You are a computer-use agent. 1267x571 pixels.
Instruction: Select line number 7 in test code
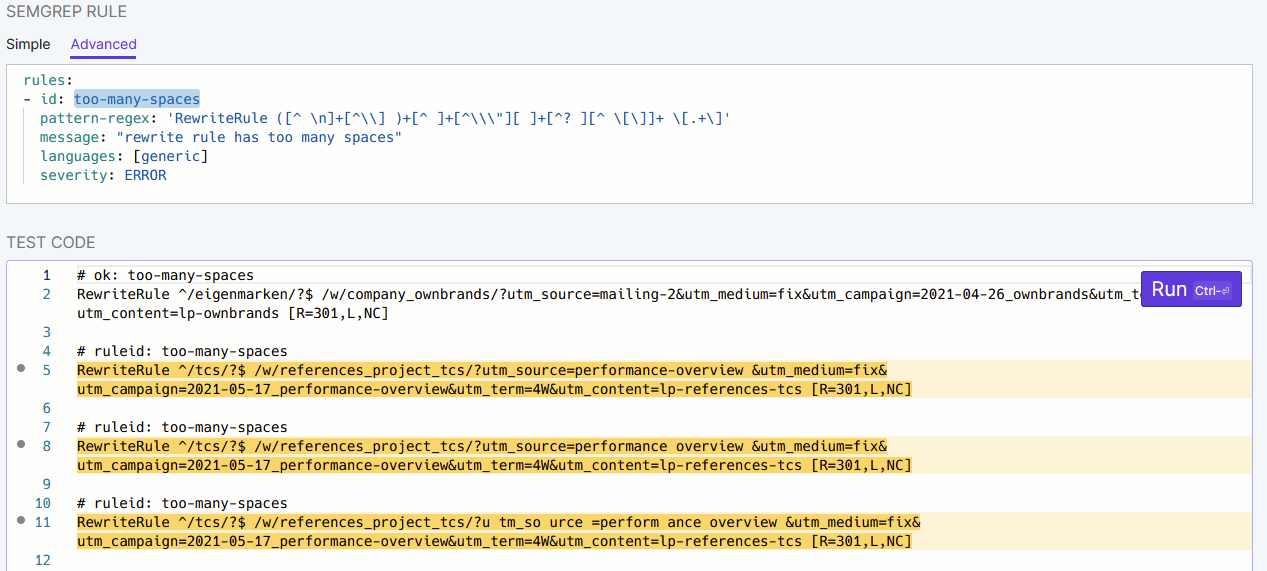pos(46,427)
